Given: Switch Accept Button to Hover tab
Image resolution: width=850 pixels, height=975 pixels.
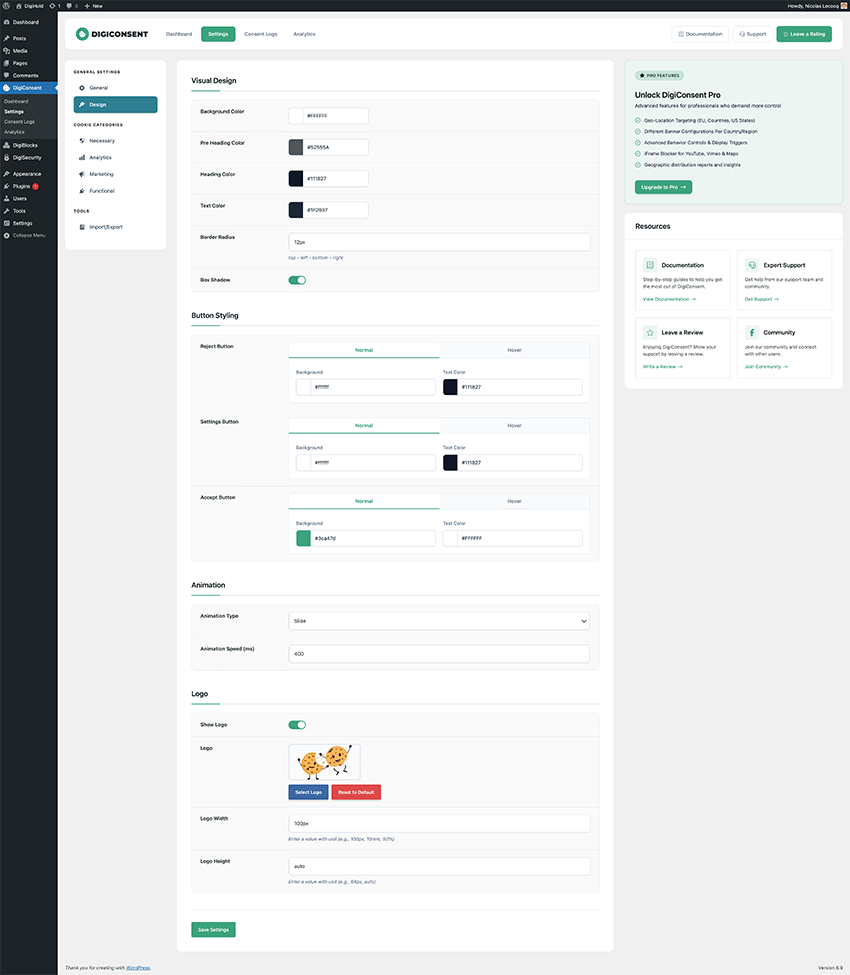Looking at the screenshot, I should pos(514,501).
